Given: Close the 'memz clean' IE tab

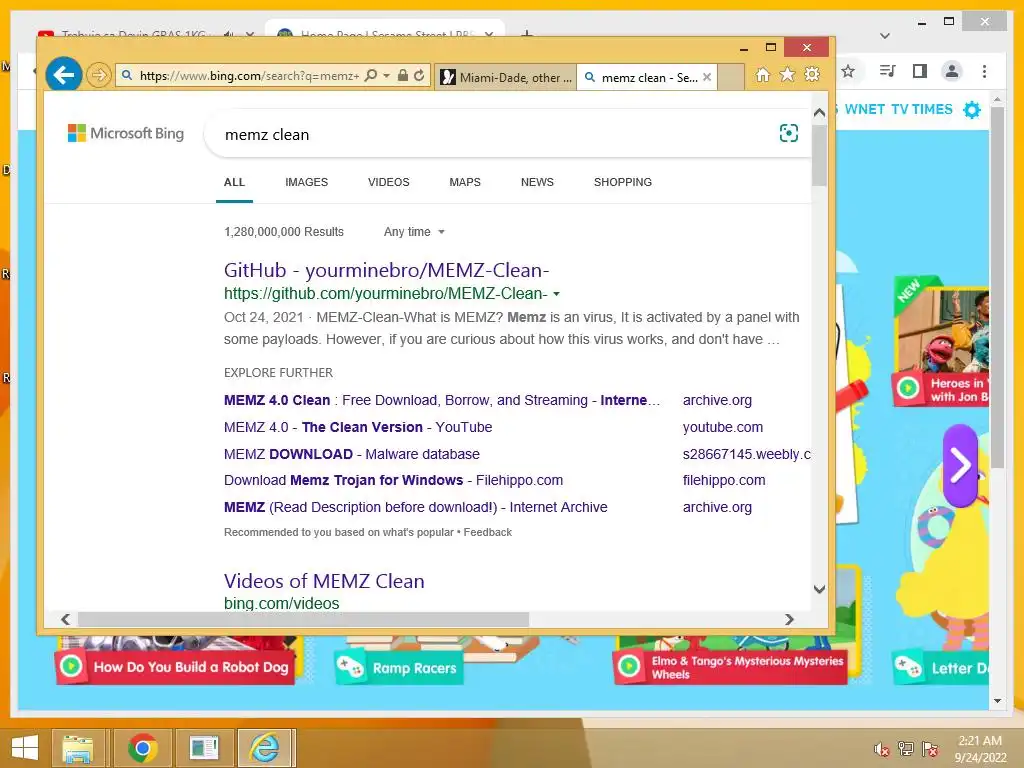Looking at the screenshot, I should 707,77.
